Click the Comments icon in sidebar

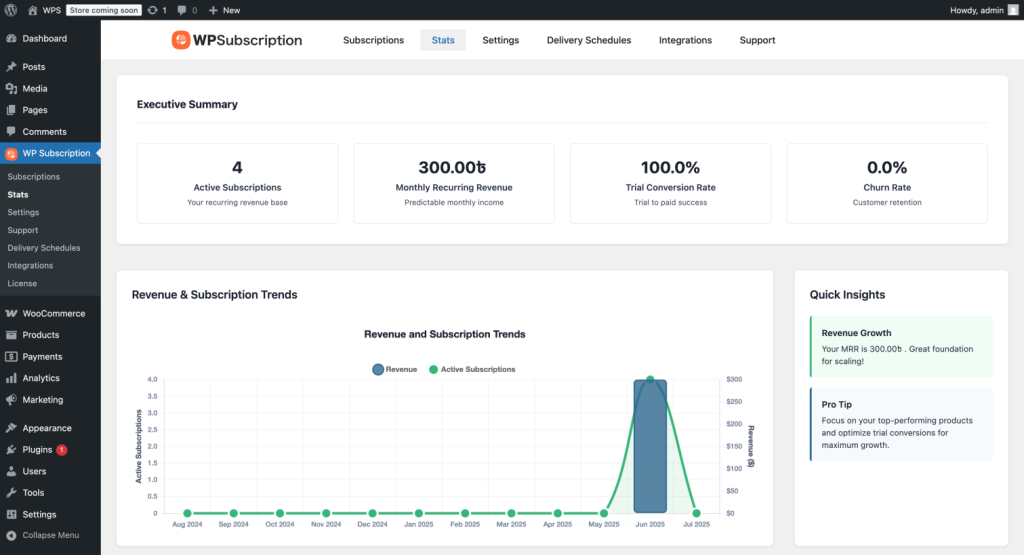coord(11,131)
